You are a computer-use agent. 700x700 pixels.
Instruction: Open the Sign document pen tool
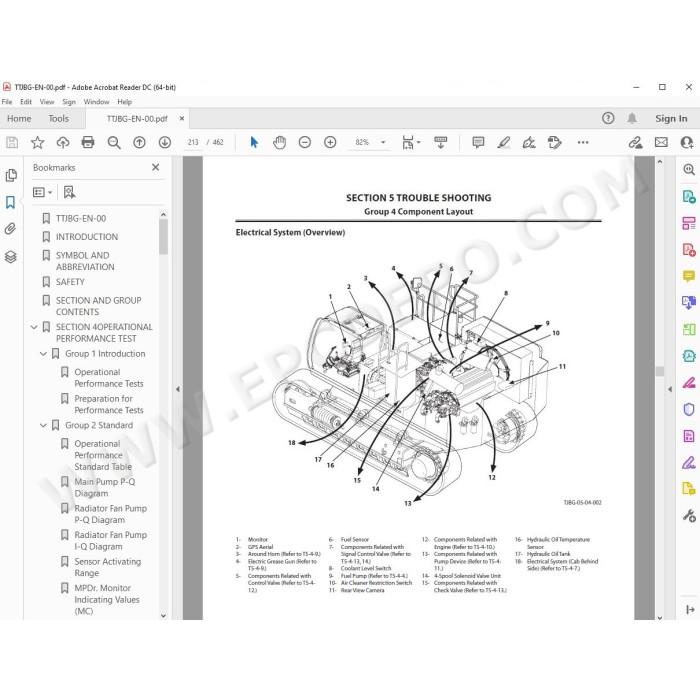pyautogui.click(x=529, y=142)
